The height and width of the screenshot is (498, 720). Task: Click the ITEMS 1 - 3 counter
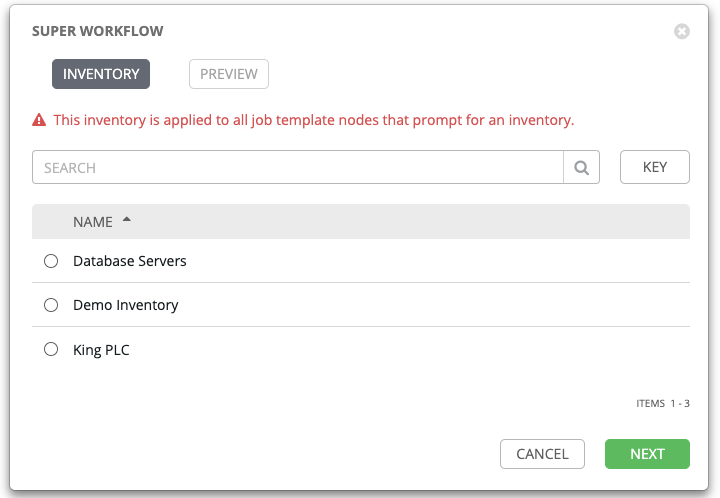tap(663, 404)
